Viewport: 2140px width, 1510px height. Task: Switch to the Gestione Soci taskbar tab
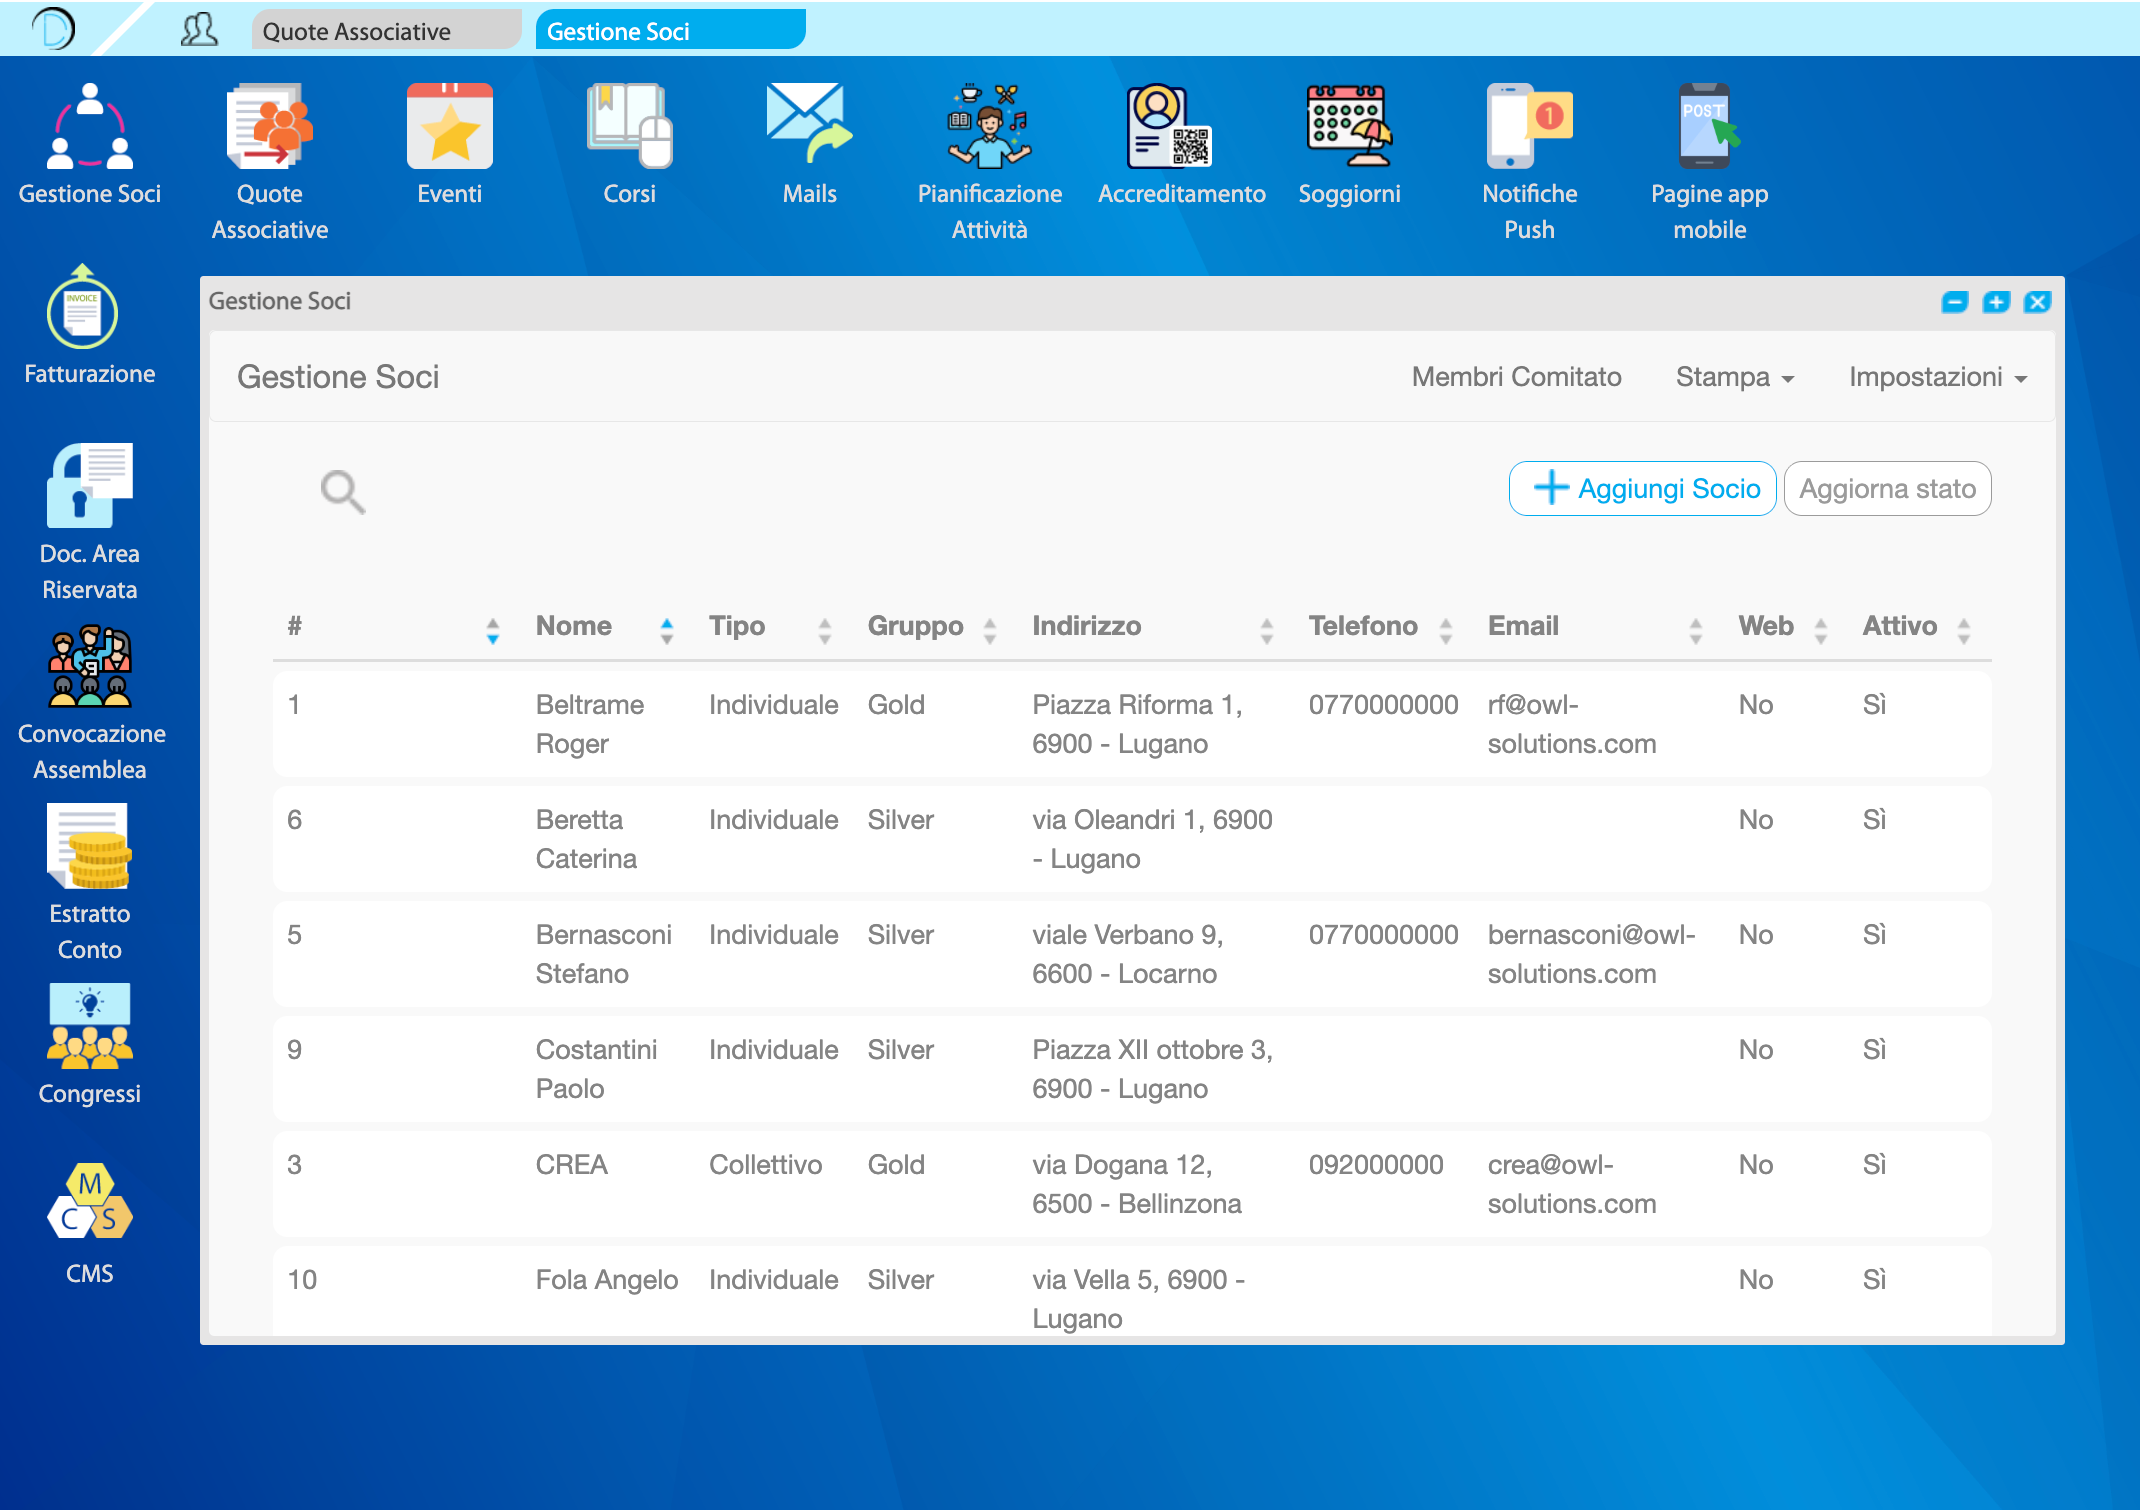point(670,30)
